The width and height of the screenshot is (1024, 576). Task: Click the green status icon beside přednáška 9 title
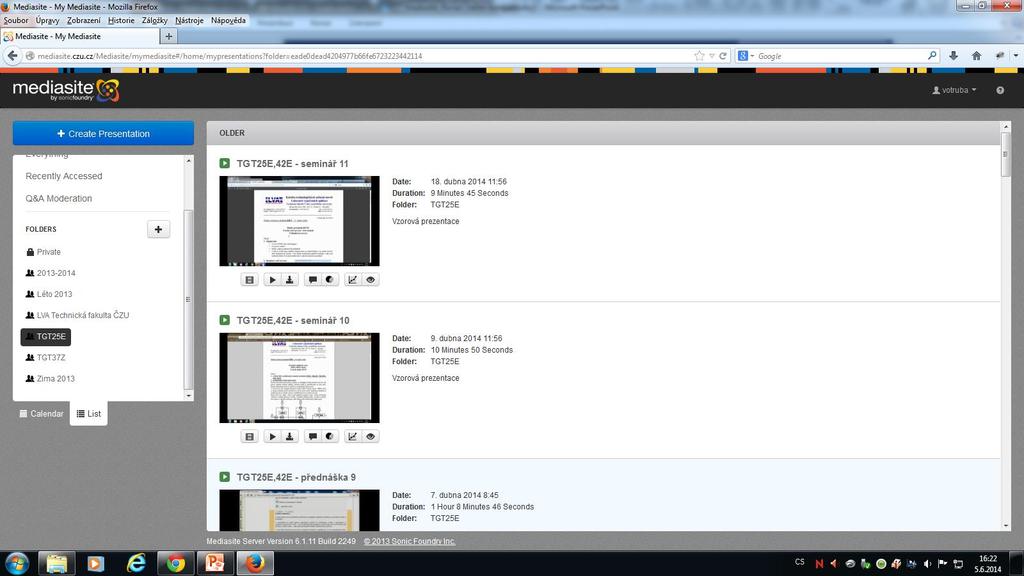(225, 477)
